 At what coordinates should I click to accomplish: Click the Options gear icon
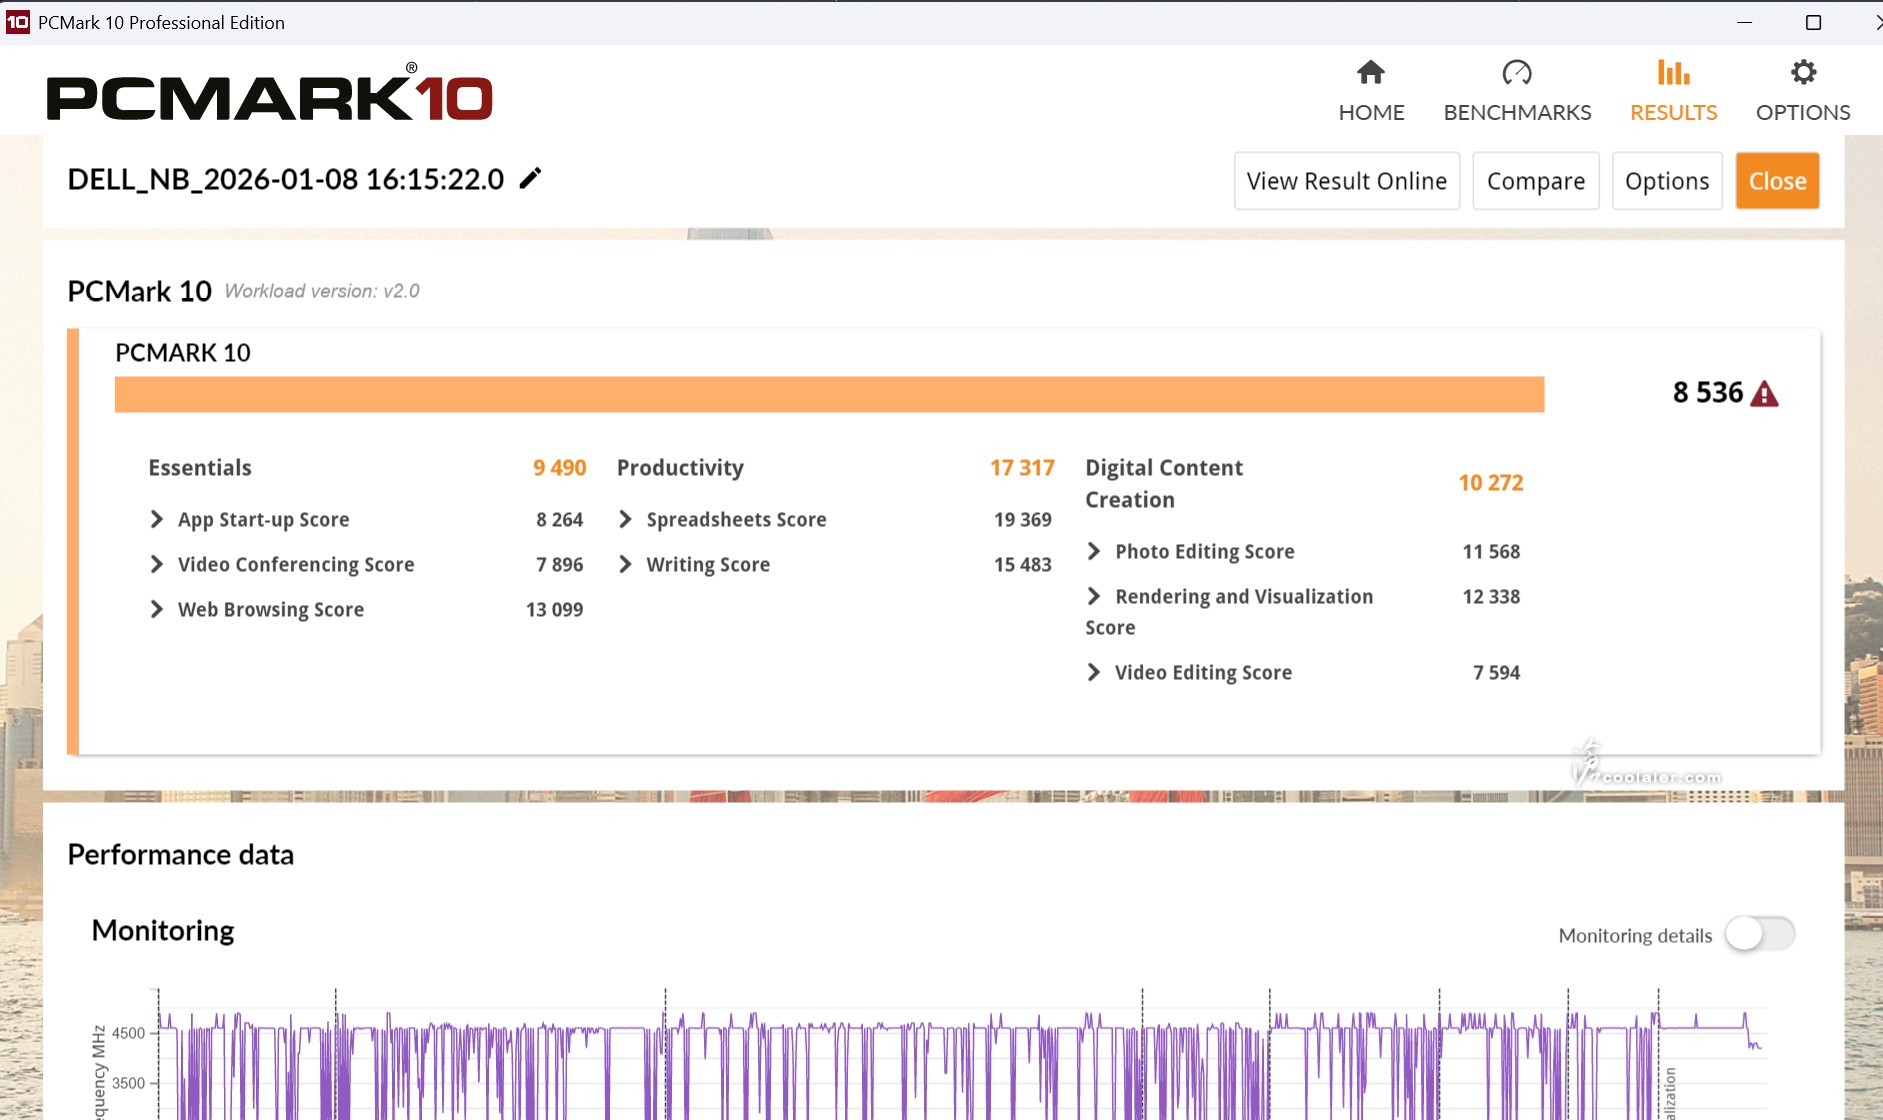coord(1803,72)
